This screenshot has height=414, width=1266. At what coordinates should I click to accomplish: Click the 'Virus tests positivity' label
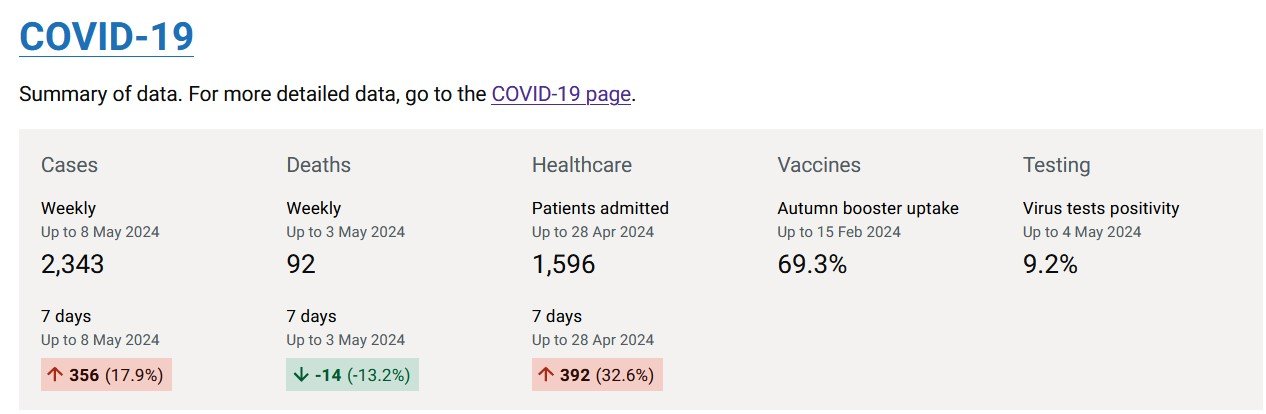point(1100,209)
